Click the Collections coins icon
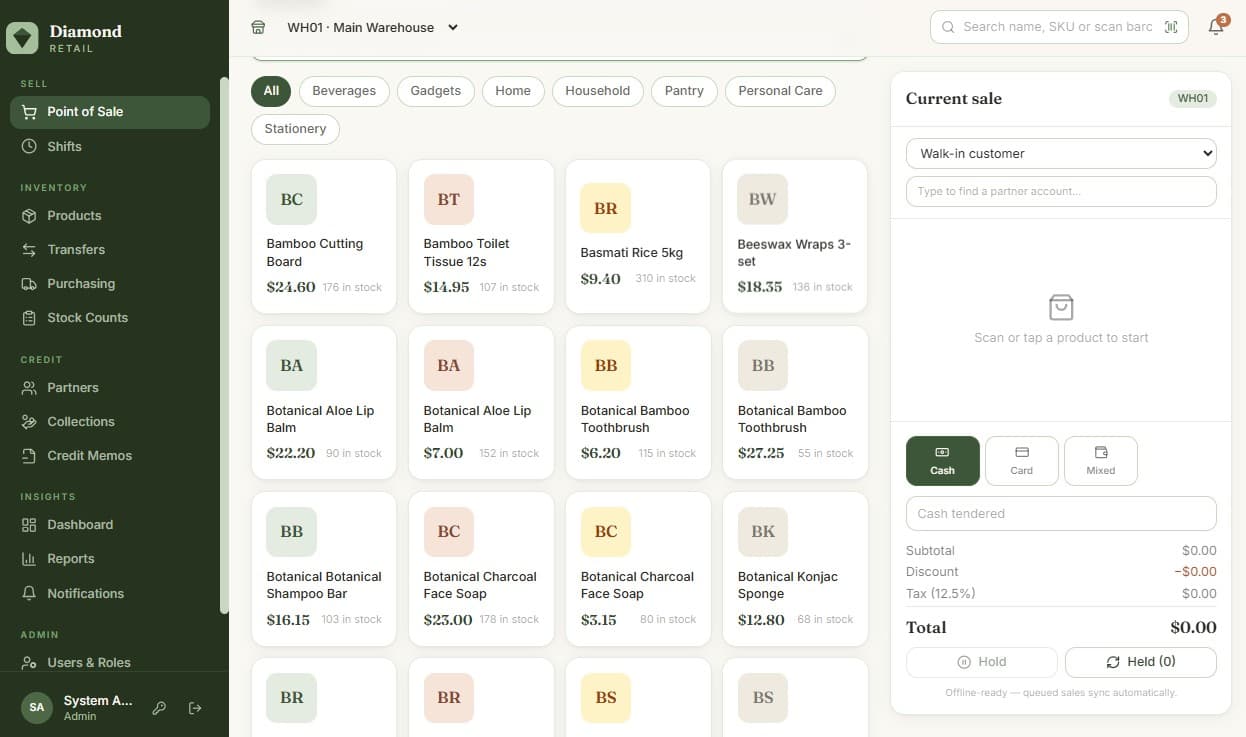The height and width of the screenshot is (737, 1246). coord(29,421)
